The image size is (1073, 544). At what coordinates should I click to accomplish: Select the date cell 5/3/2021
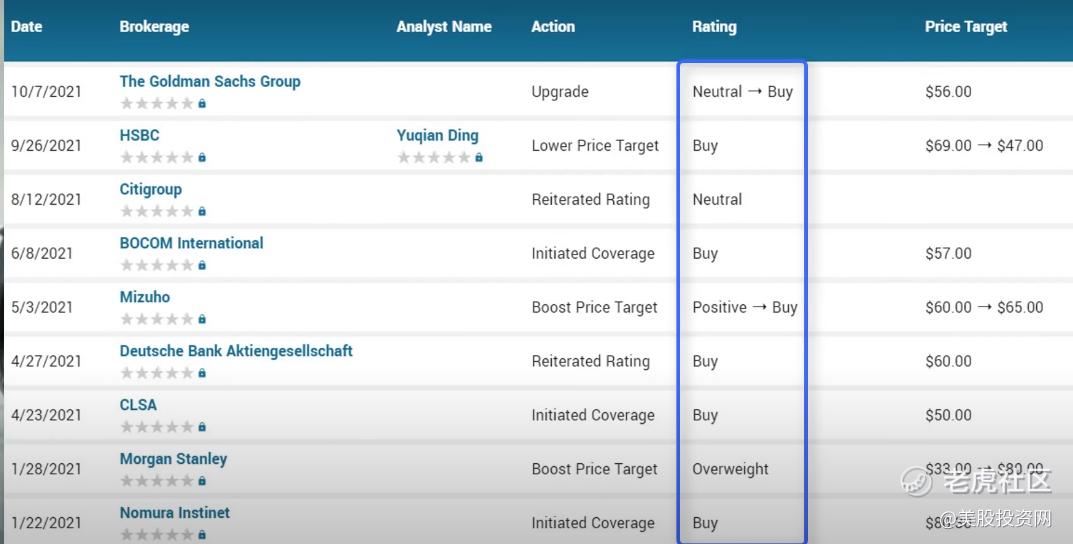[42, 307]
